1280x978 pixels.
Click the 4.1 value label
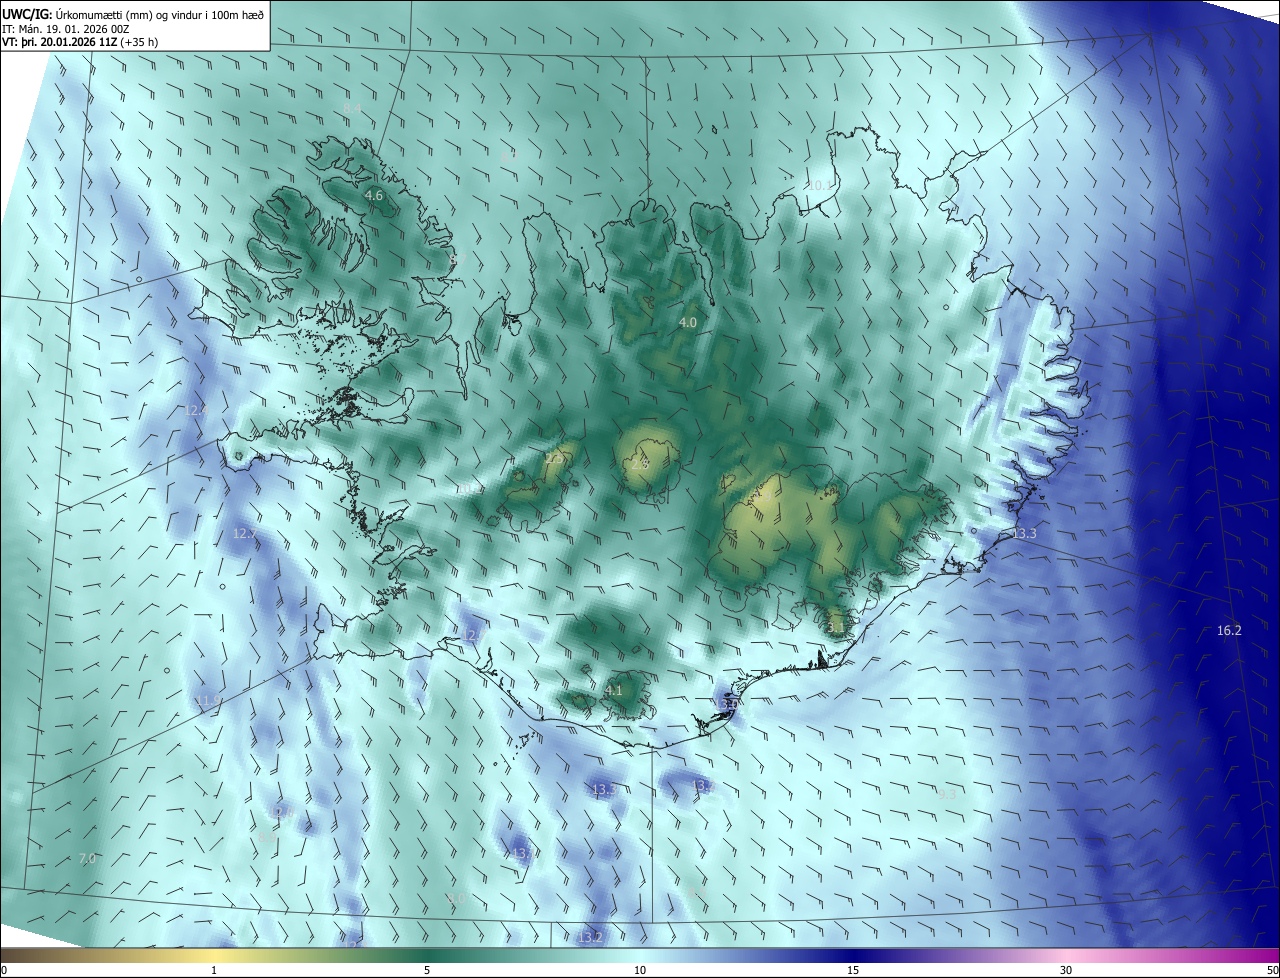click(x=614, y=690)
